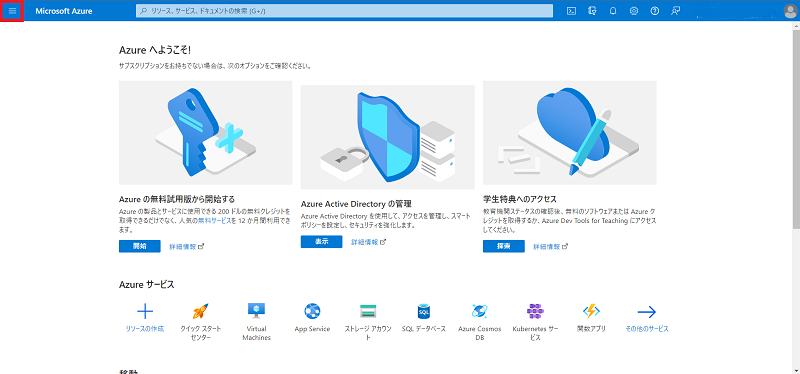The height and width of the screenshot is (374, 800).
Task: Open the feedback icon in header
Action: [x=676, y=11]
